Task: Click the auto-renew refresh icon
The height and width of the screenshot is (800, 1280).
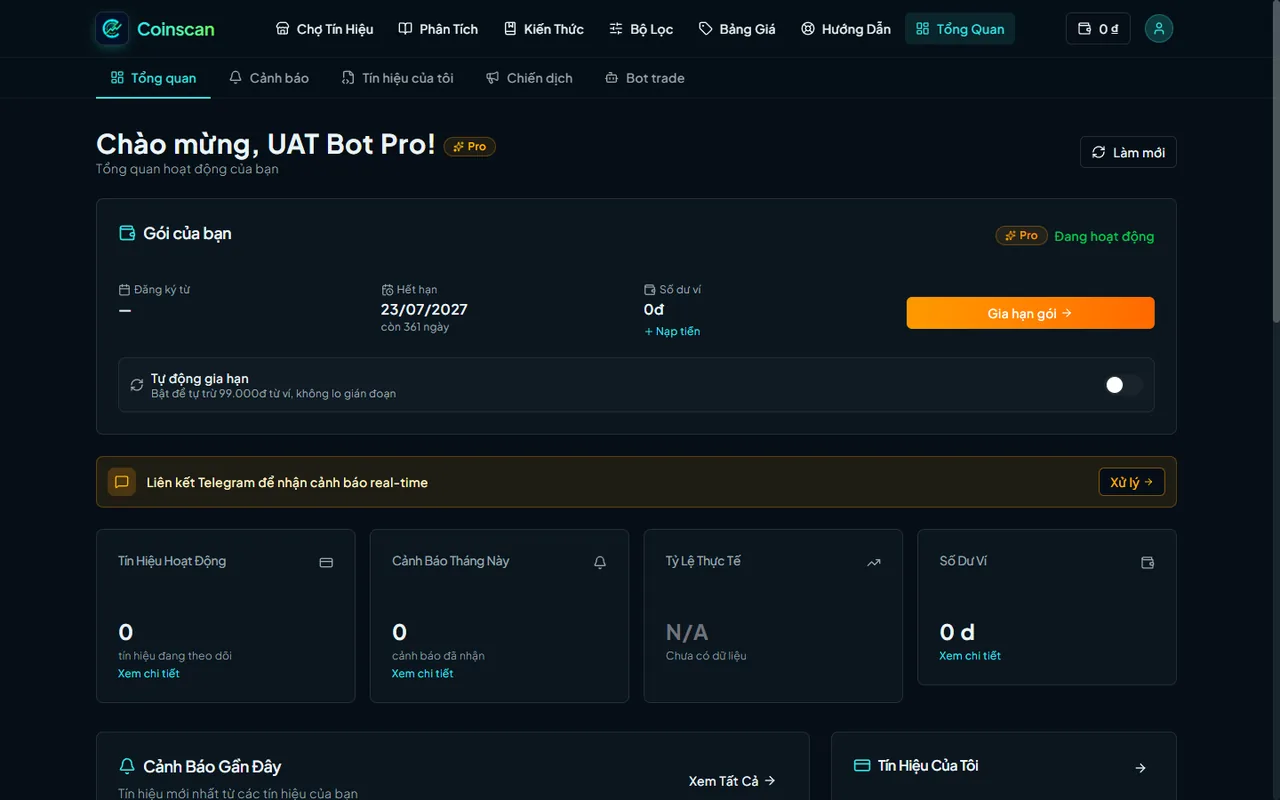Action: coord(137,385)
